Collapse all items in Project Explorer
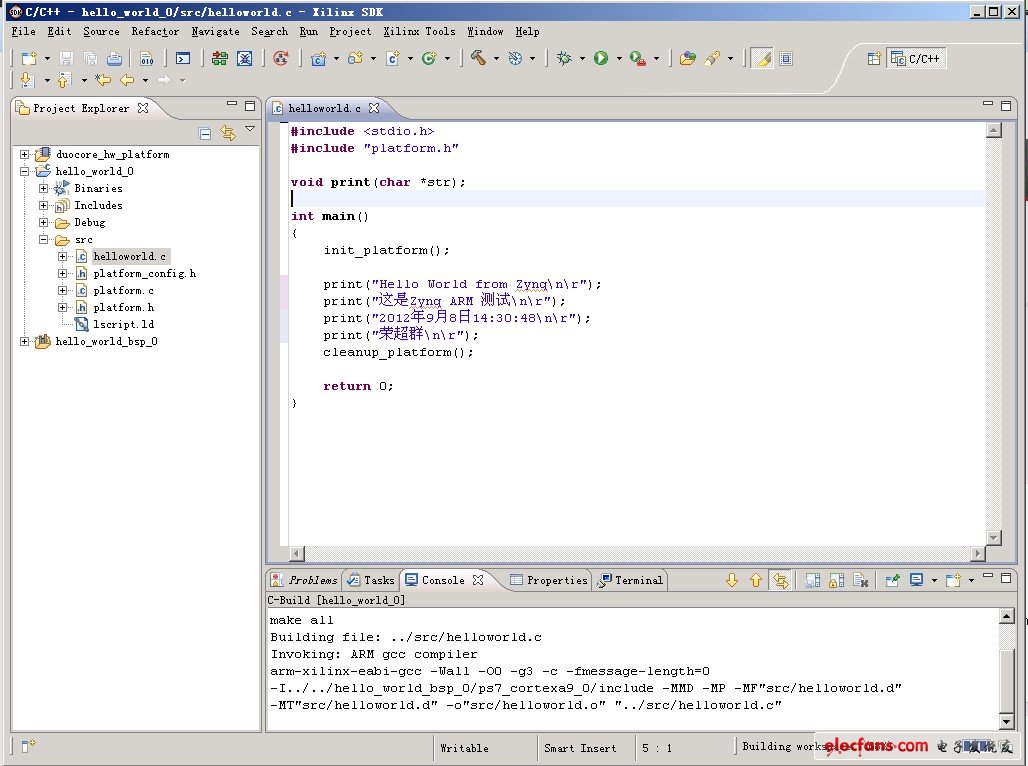This screenshot has height=766, width=1028. coord(205,133)
